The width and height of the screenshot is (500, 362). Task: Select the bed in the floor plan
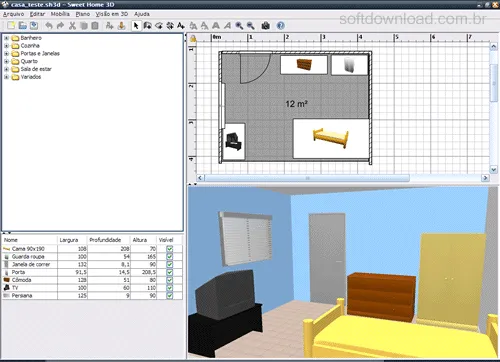pyautogui.click(x=331, y=138)
